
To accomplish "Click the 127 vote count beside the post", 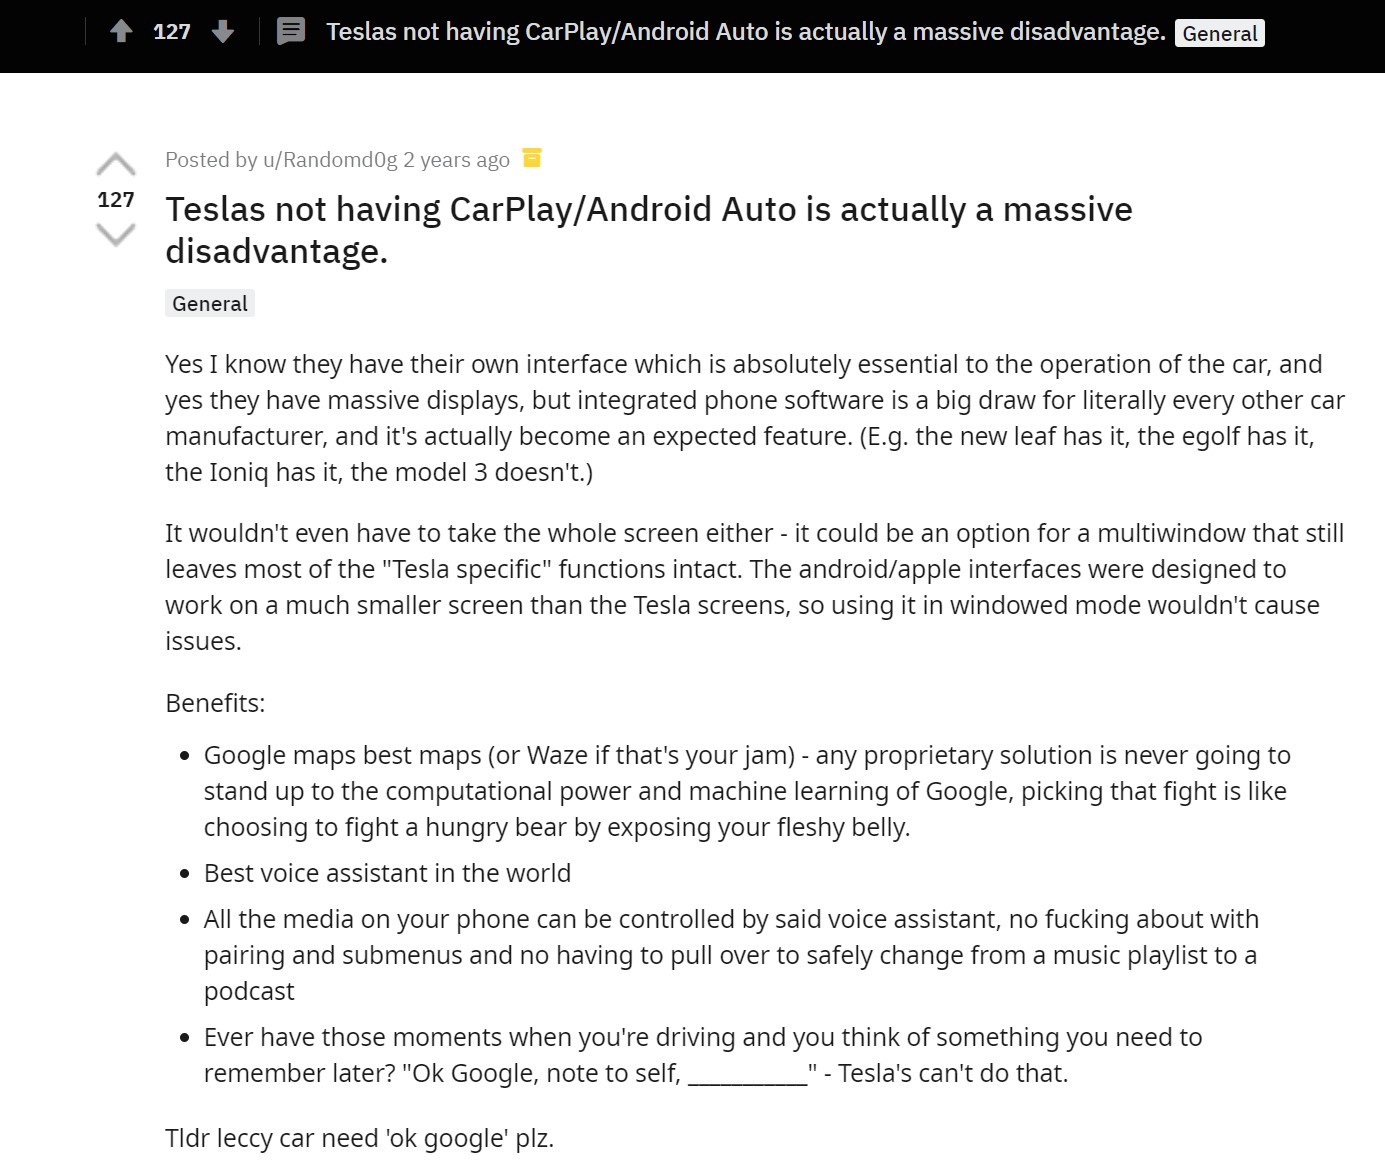I will (x=116, y=200).
